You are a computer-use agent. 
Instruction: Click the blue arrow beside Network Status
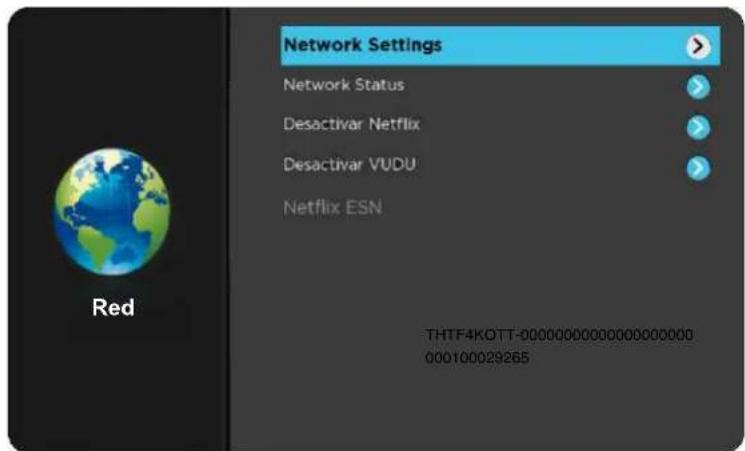pyautogui.click(x=699, y=87)
